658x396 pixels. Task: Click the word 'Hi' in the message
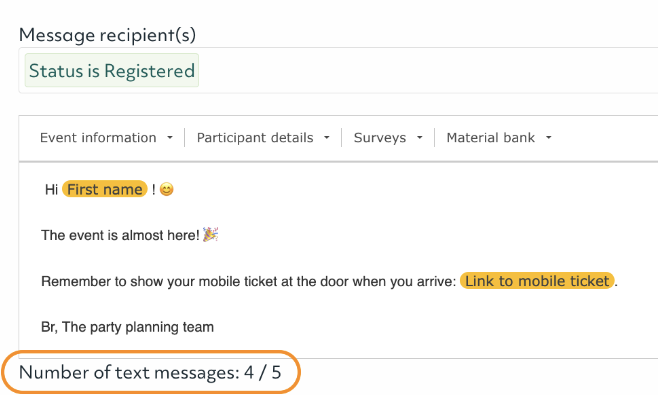[51, 190]
